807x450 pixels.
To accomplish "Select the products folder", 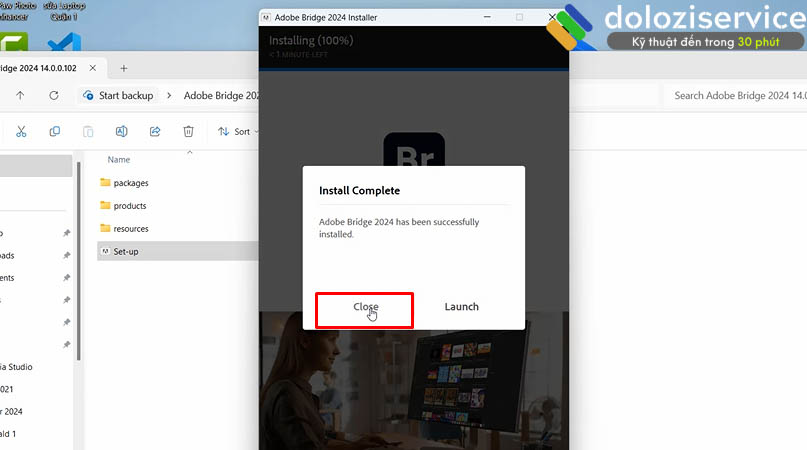I will [x=130, y=206].
